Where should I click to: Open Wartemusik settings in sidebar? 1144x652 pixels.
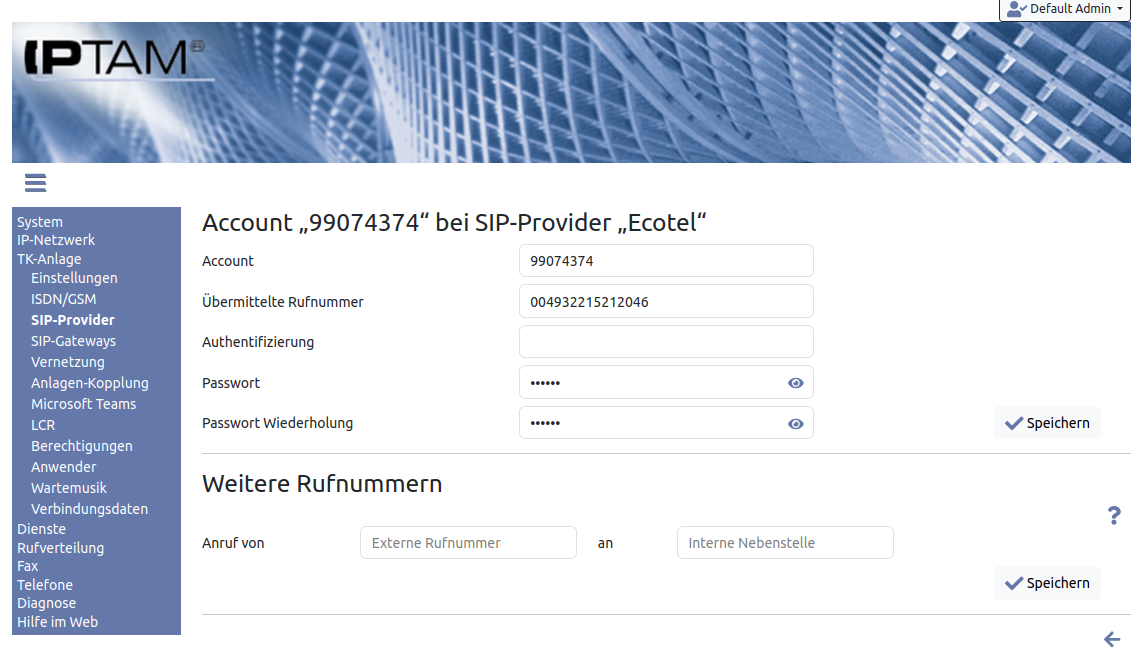pyautogui.click(x=69, y=488)
